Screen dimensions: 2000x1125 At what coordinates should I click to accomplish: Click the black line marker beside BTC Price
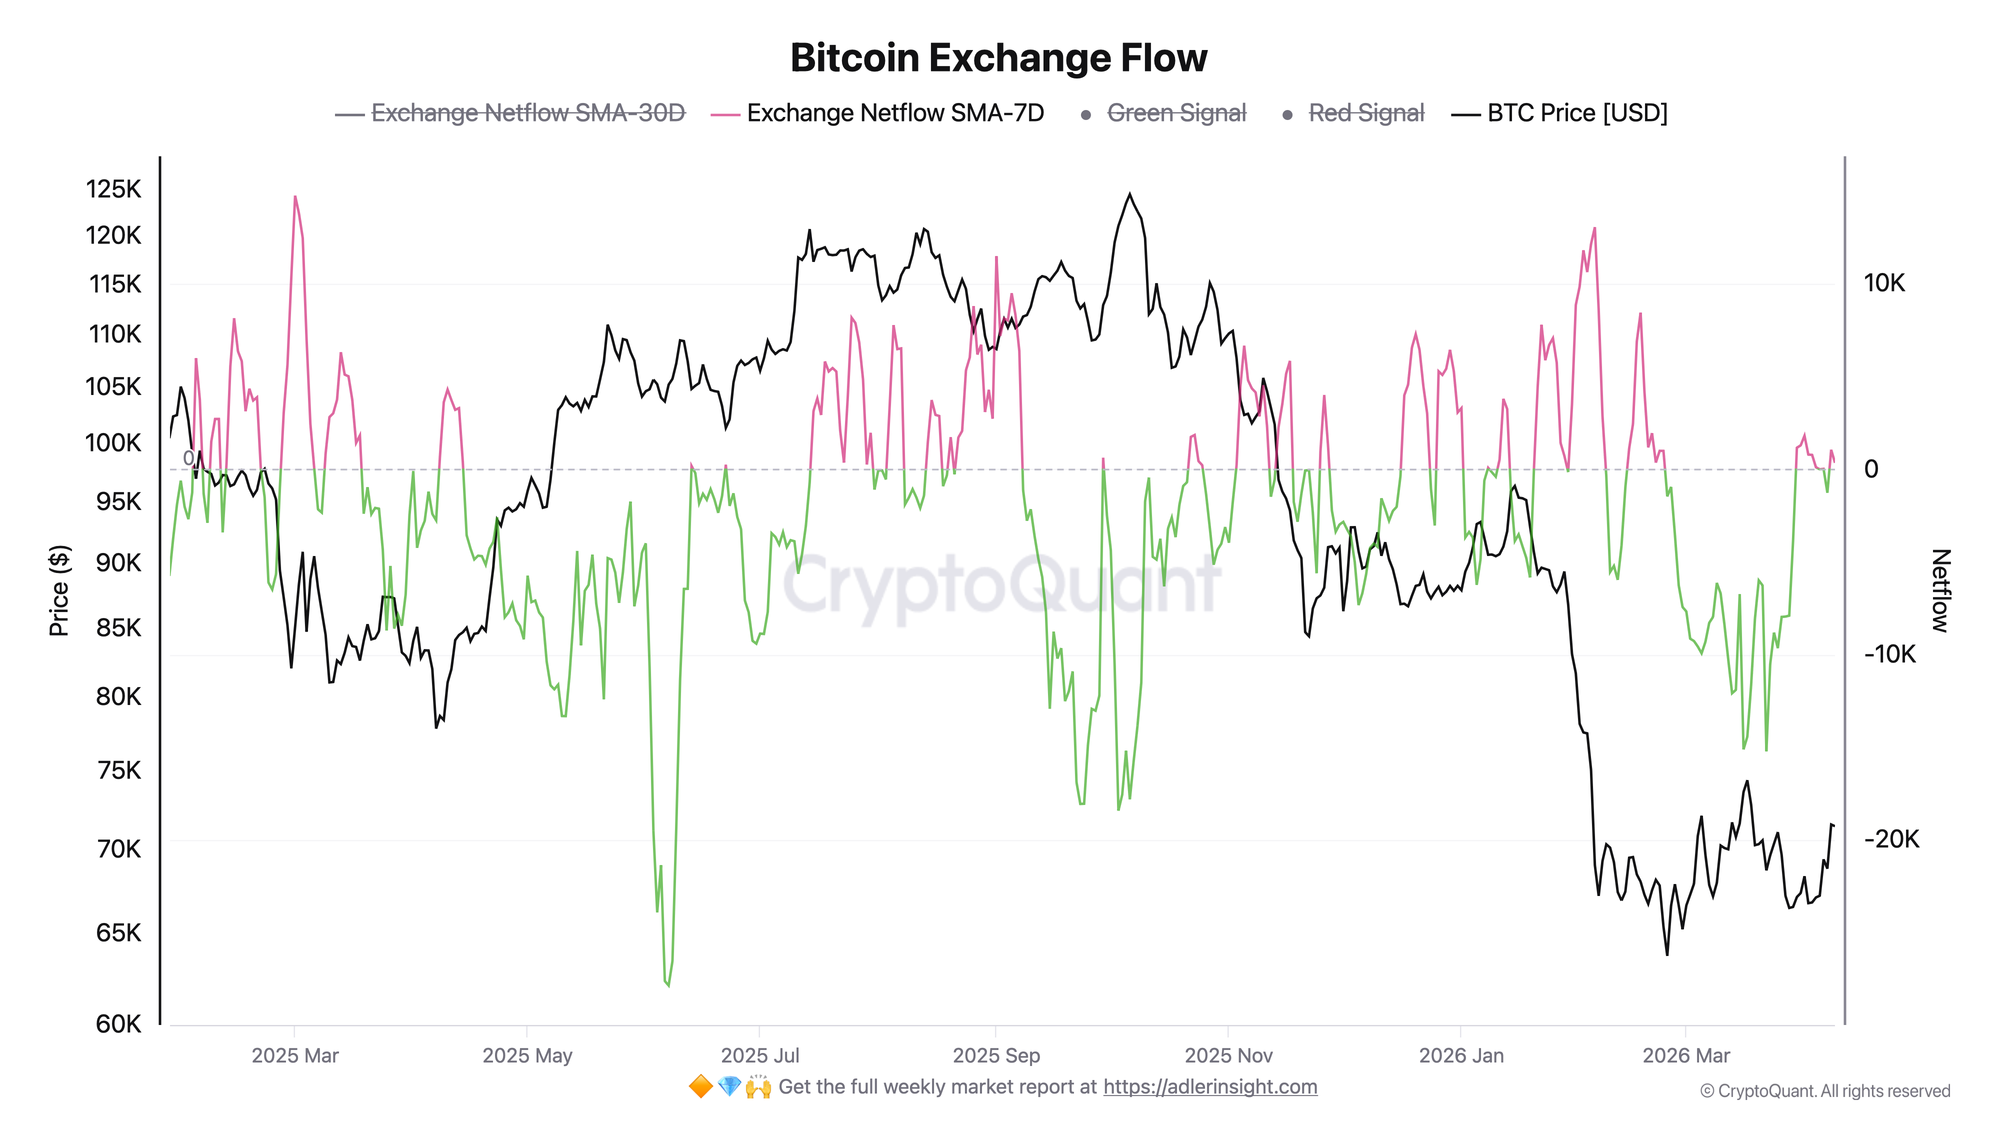tap(1466, 114)
